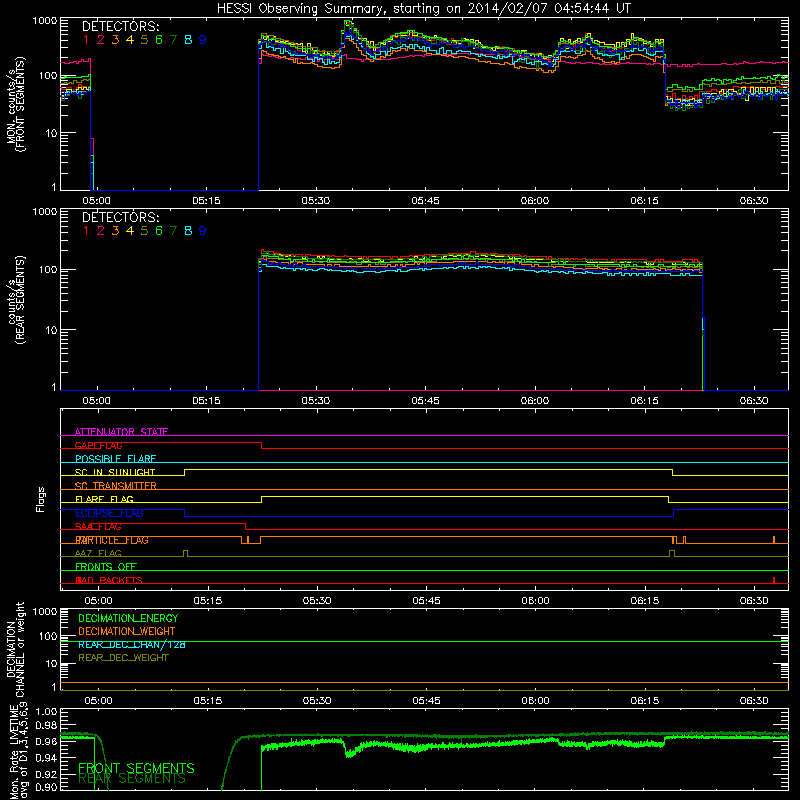The image size is (800, 800).
Task: Click the DECIMATION_ENERGY legend entry
Action: coord(128,618)
